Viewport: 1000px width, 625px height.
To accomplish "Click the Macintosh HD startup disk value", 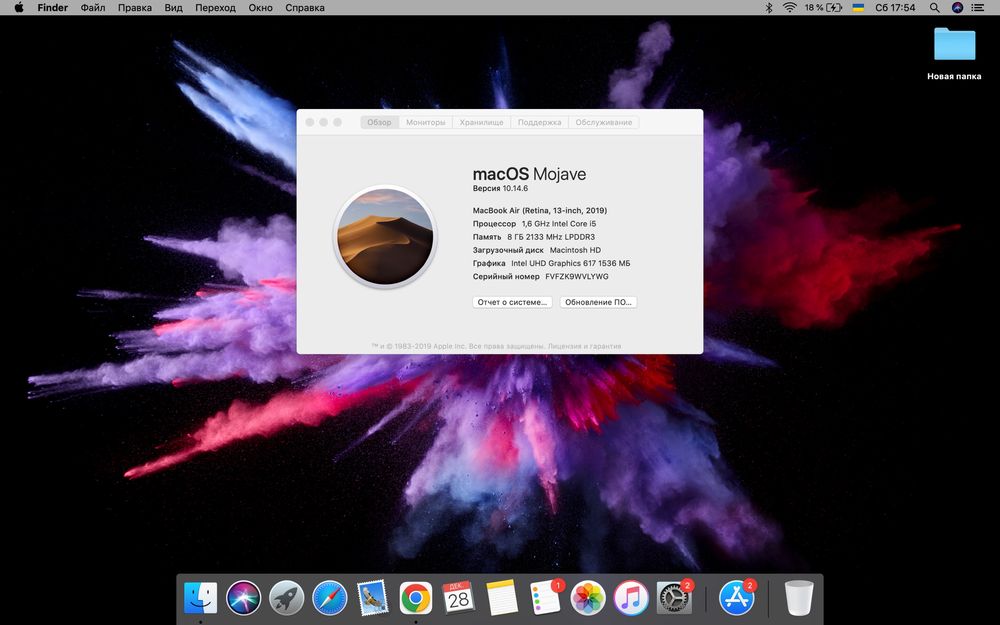I will coord(575,250).
